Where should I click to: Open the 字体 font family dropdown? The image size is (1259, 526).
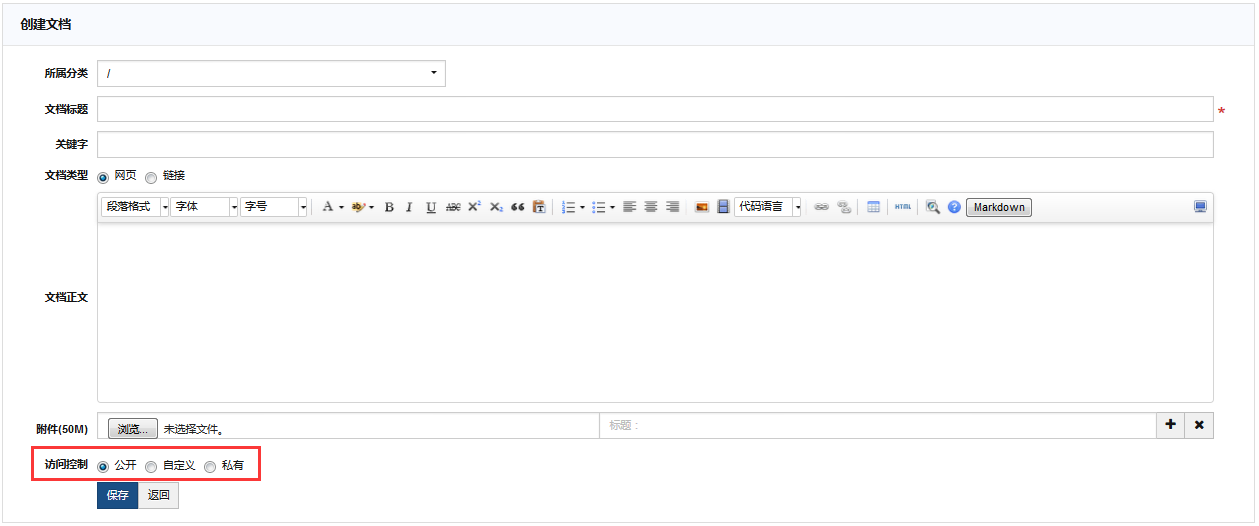[x=205, y=207]
